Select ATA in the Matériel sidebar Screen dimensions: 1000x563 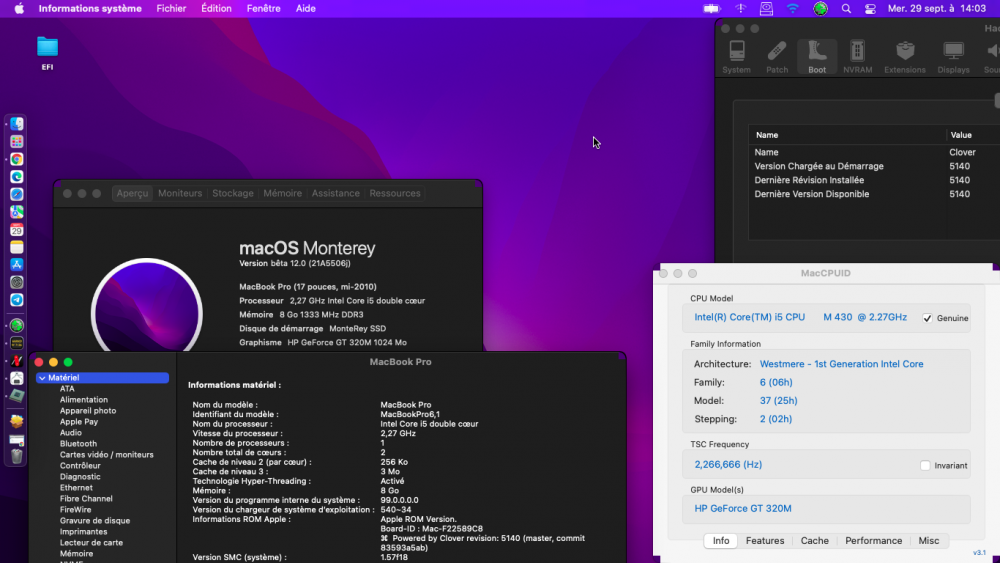point(67,389)
